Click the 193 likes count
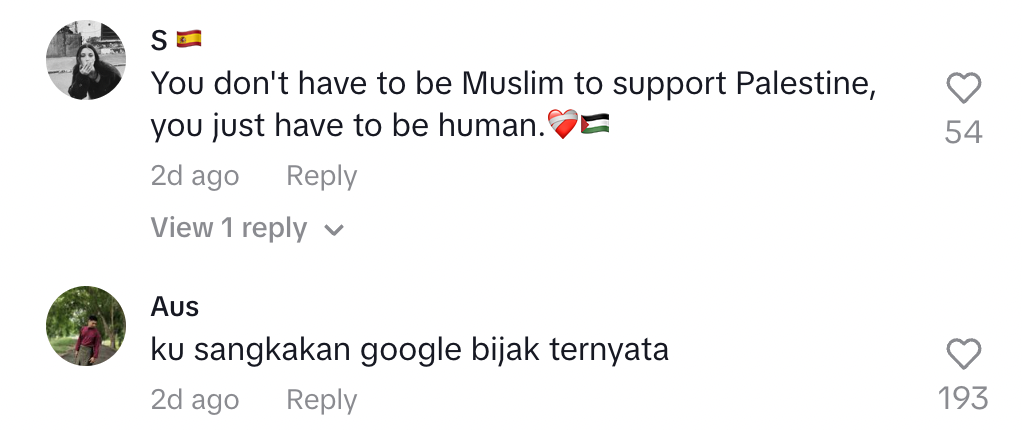The height and width of the screenshot is (430, 1022). click(x=963, y=398)
